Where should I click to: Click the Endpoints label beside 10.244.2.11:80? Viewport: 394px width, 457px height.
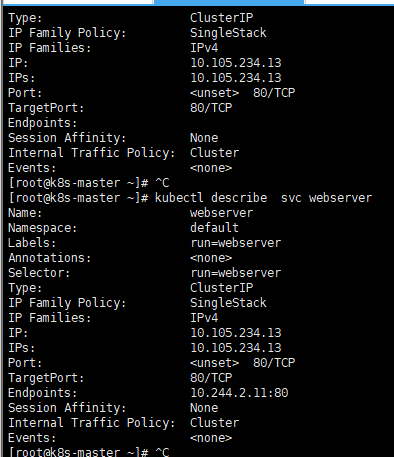43,393
